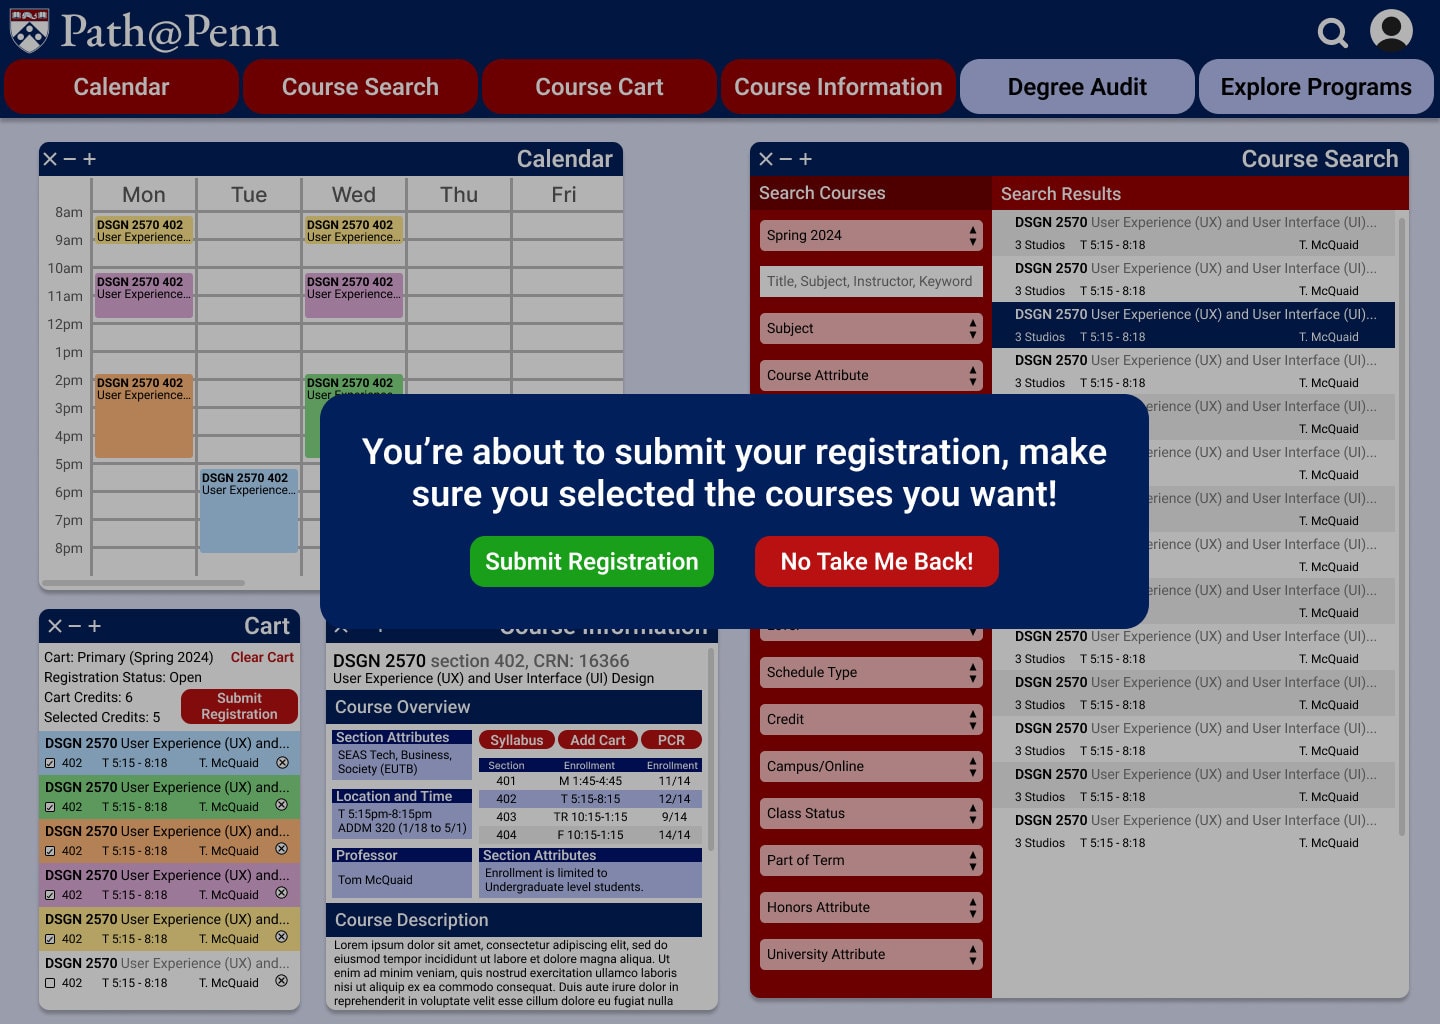1440x1024 pixels.
Task: Switch to the Calendar nav tab
Action: [x=121, y=87]
